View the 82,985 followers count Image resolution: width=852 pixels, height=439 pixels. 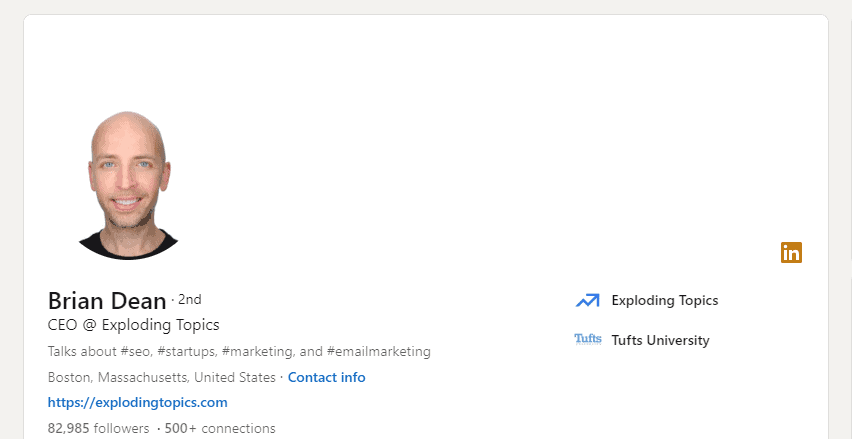click(98, 428)
